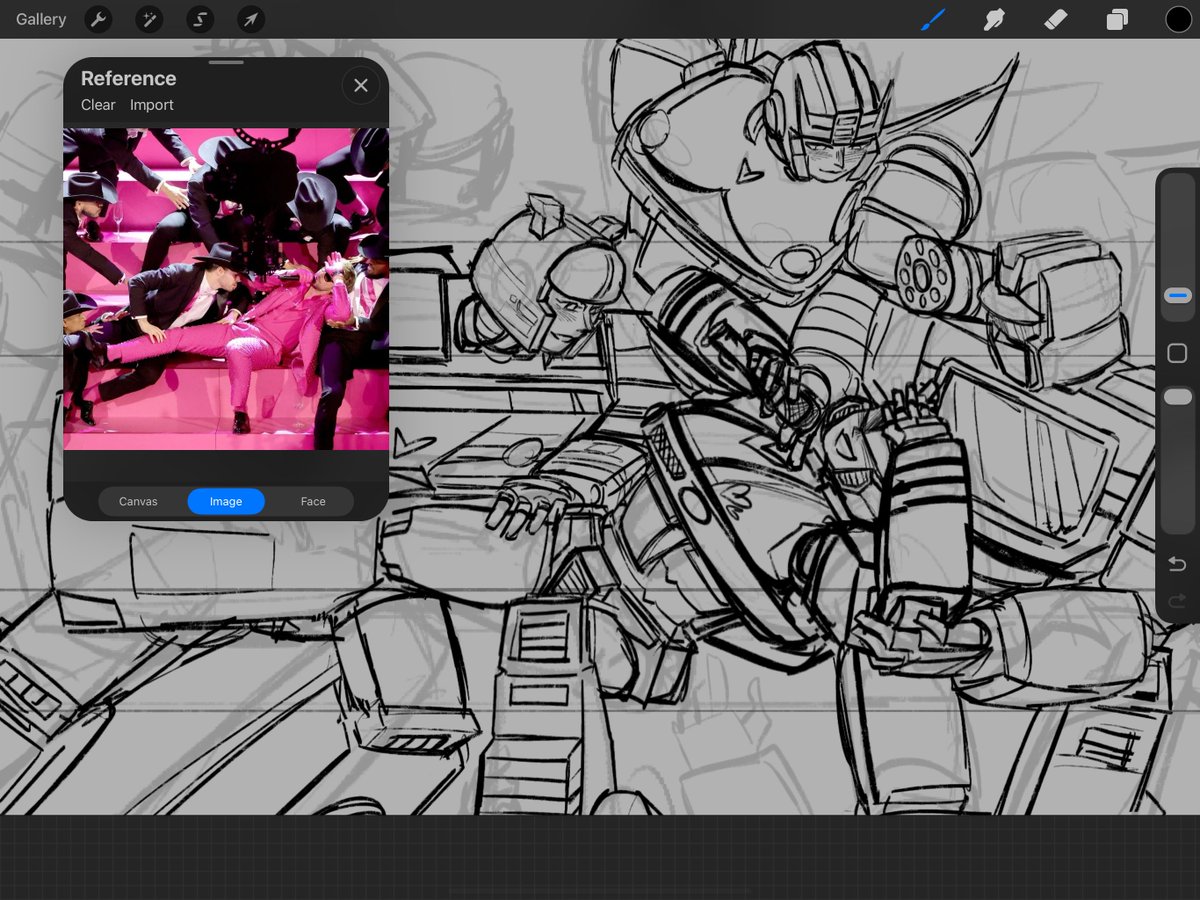Select the Eraser tool
This screenshot has width=1200, height=900.
[1055, 19]
